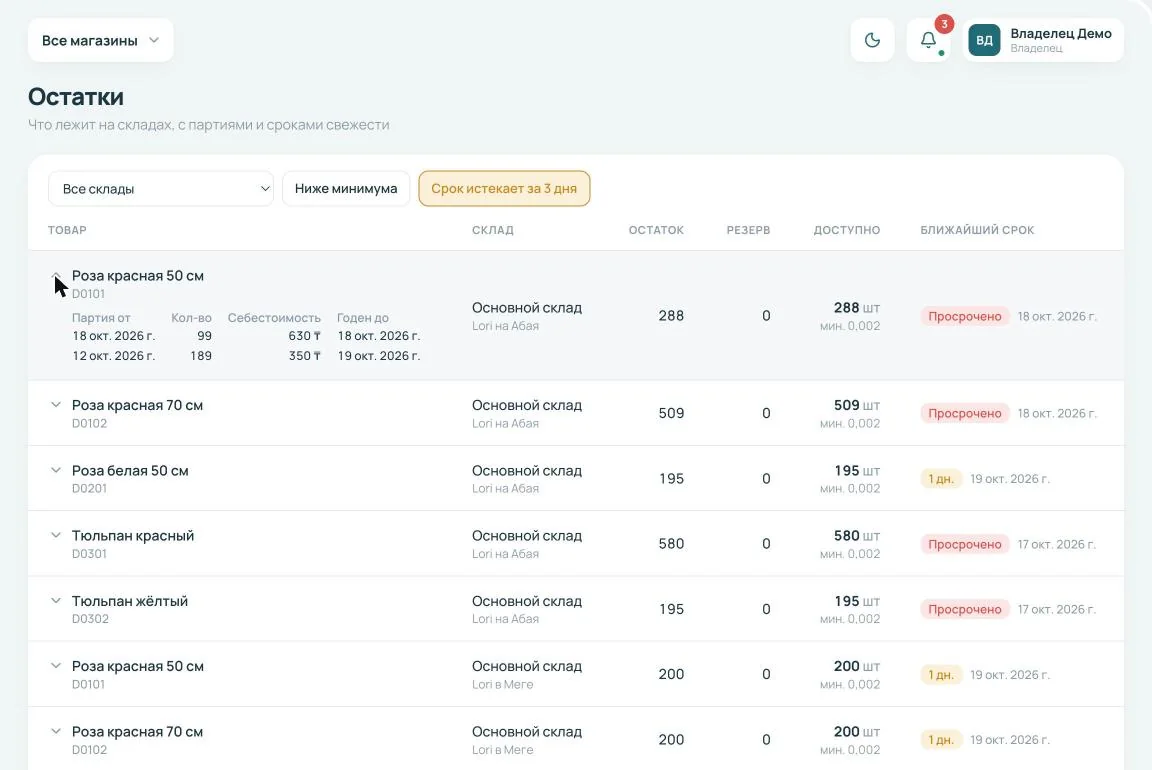The image size is (1152, 770).
Task: Click the batch date 12 окт. 2026 г.
Action: coord(114,356)
